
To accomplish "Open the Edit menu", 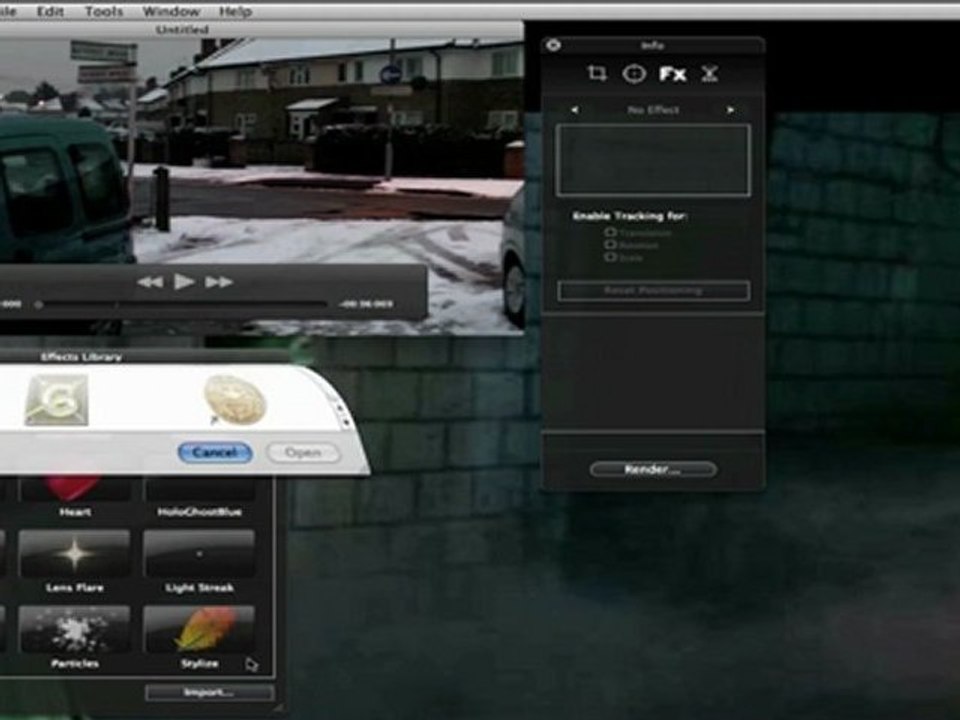I will (x=50, y=12).
